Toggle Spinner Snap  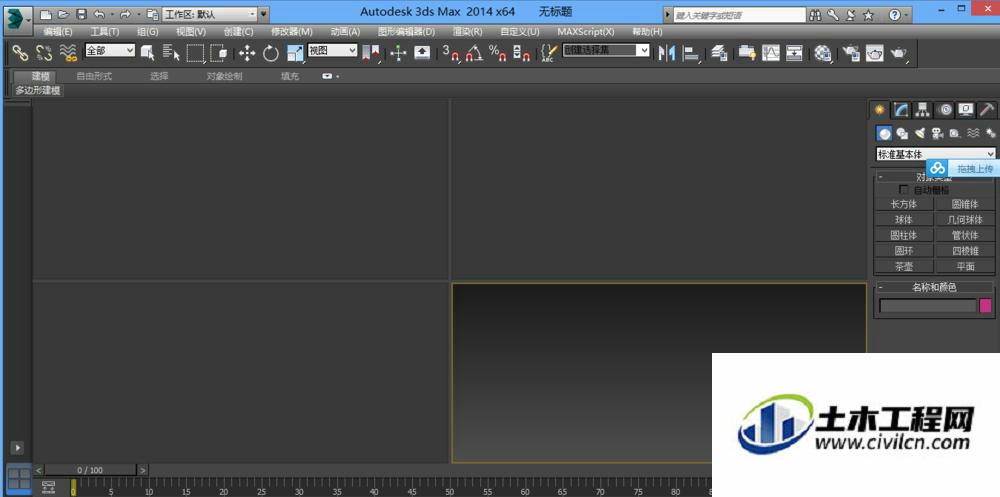(521, 54)
